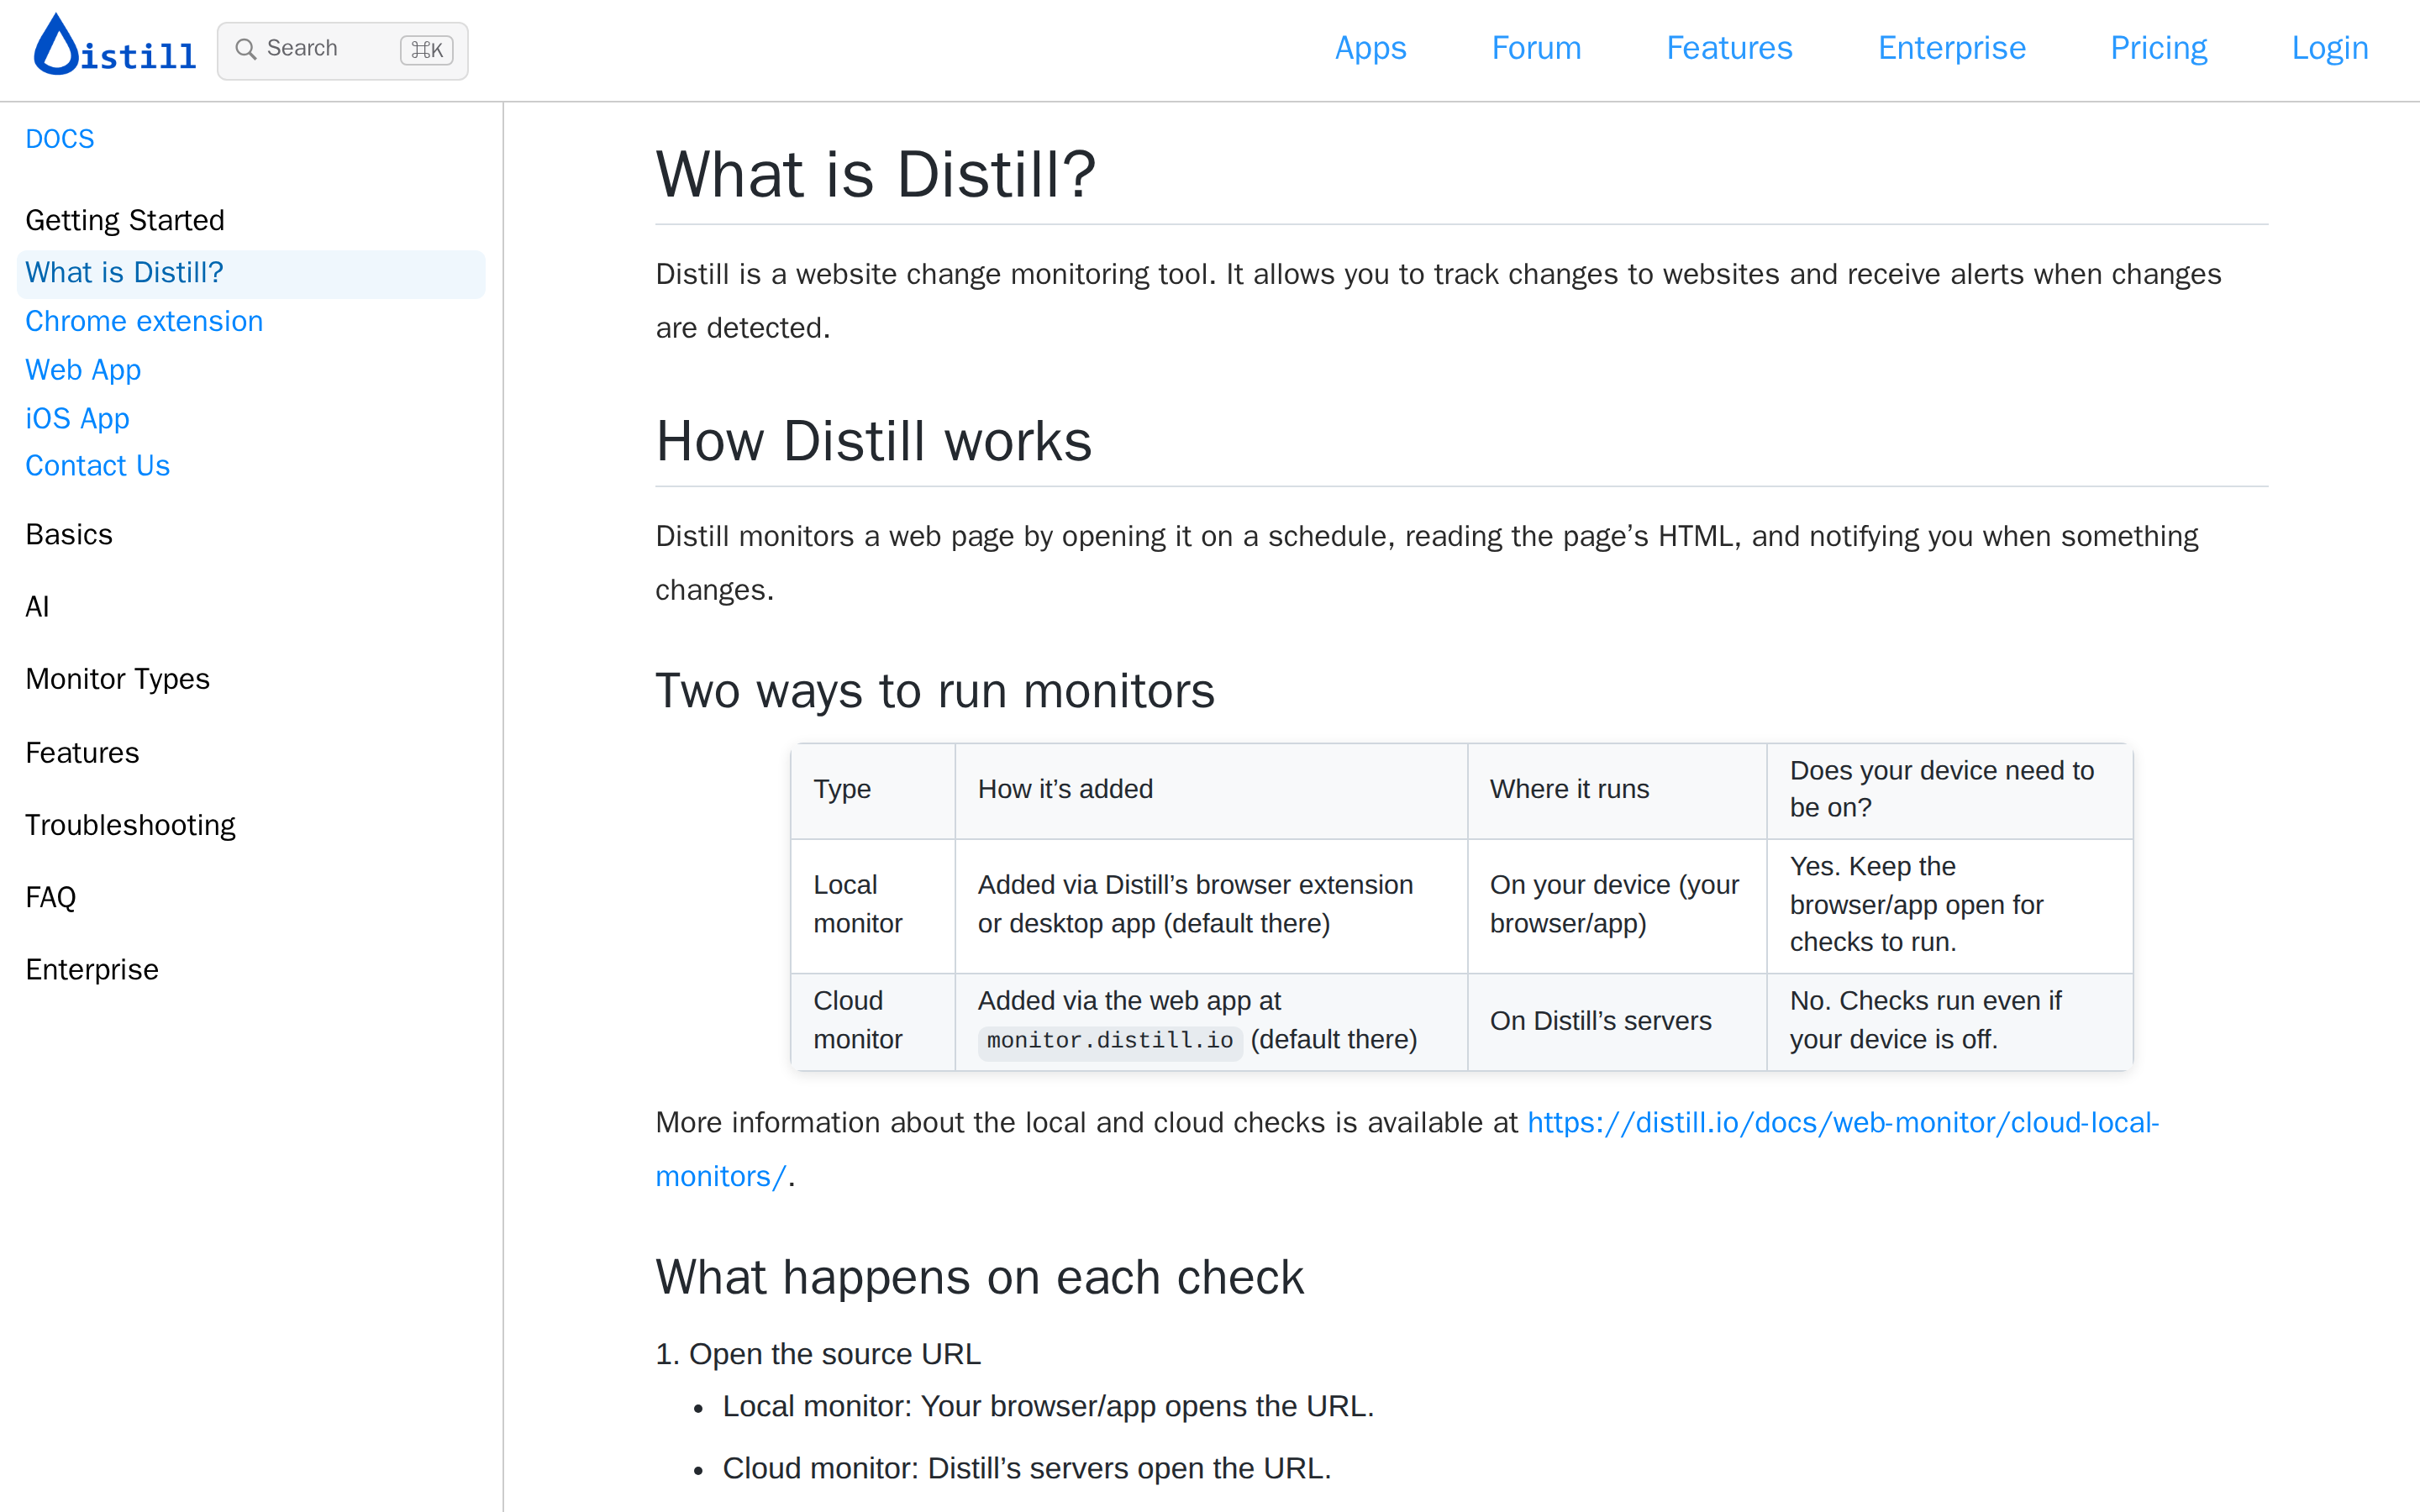
Task: Open the Enterprise top nav link
Action: [x=1951, y=48]
